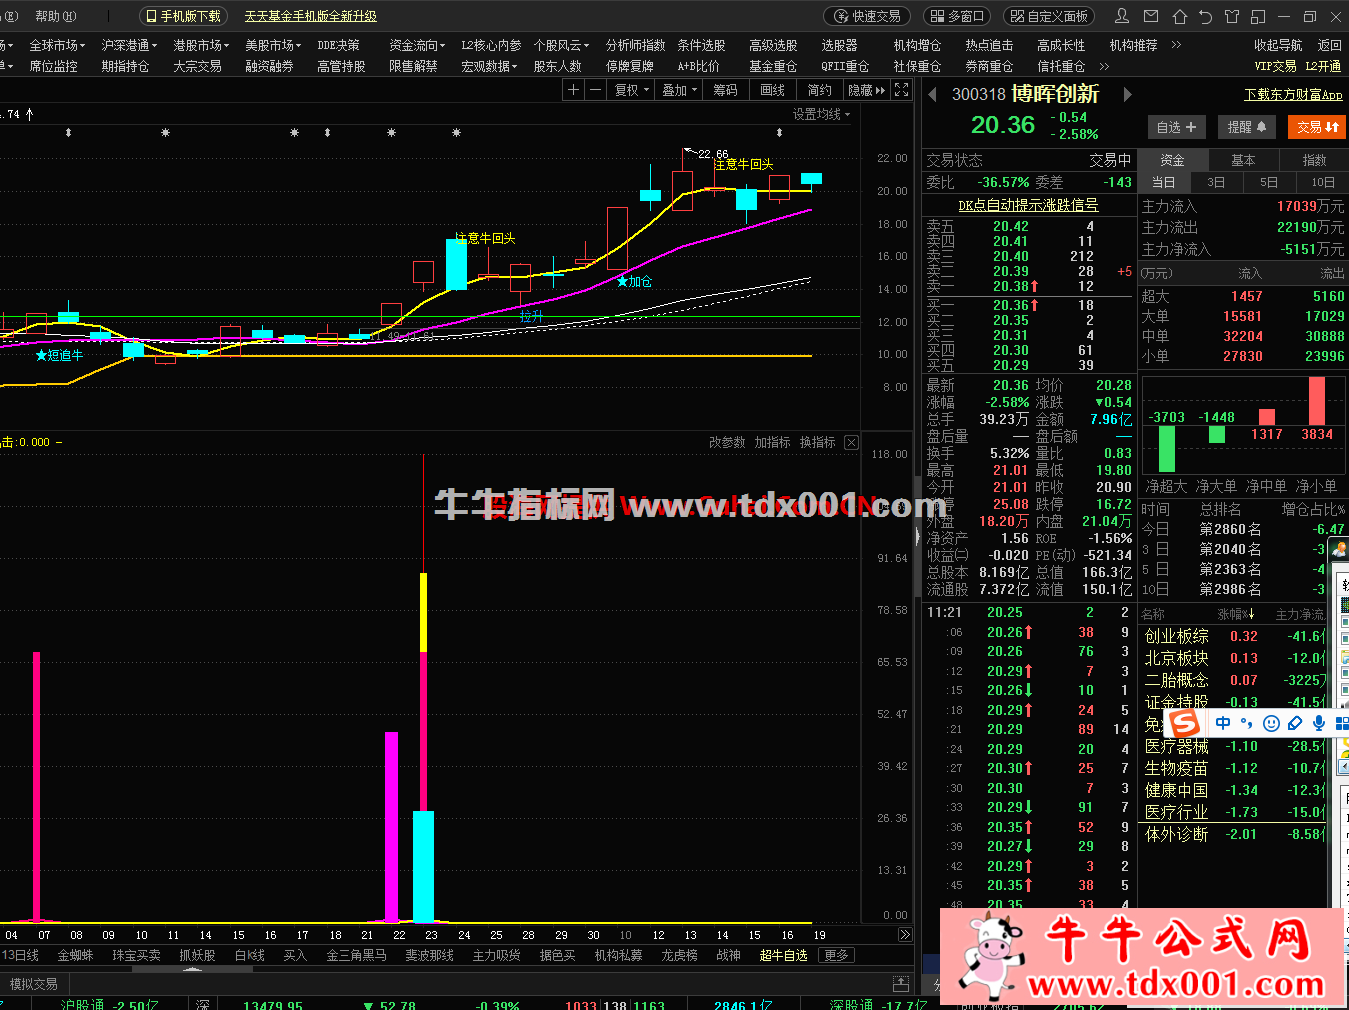Open 港股市场 menu dropdown

pyautogui.click(x=201, y=45)
